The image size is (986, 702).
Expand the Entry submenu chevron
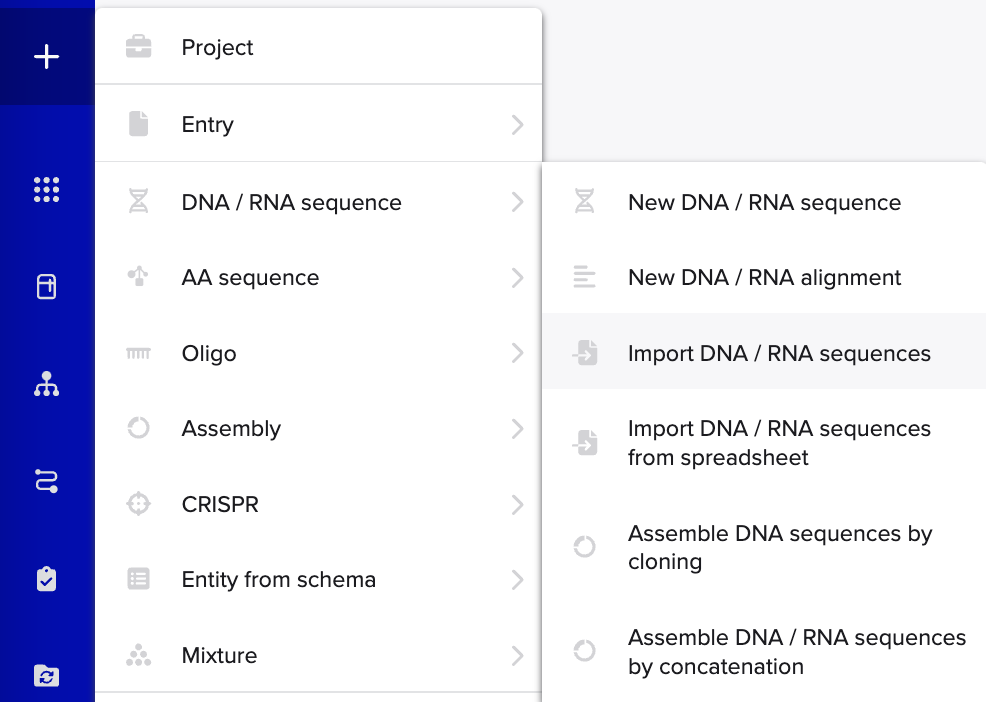click(x=518, y=125)
